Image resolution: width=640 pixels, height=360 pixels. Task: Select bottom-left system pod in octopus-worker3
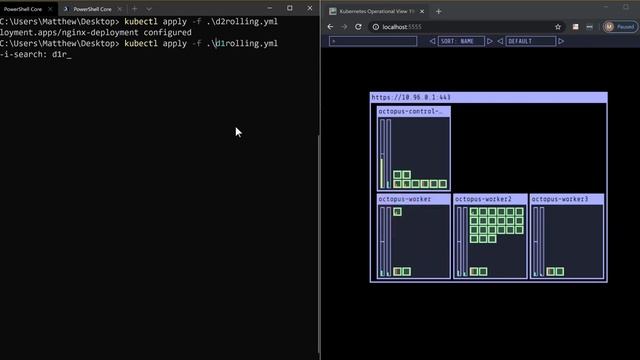point(551,271)
